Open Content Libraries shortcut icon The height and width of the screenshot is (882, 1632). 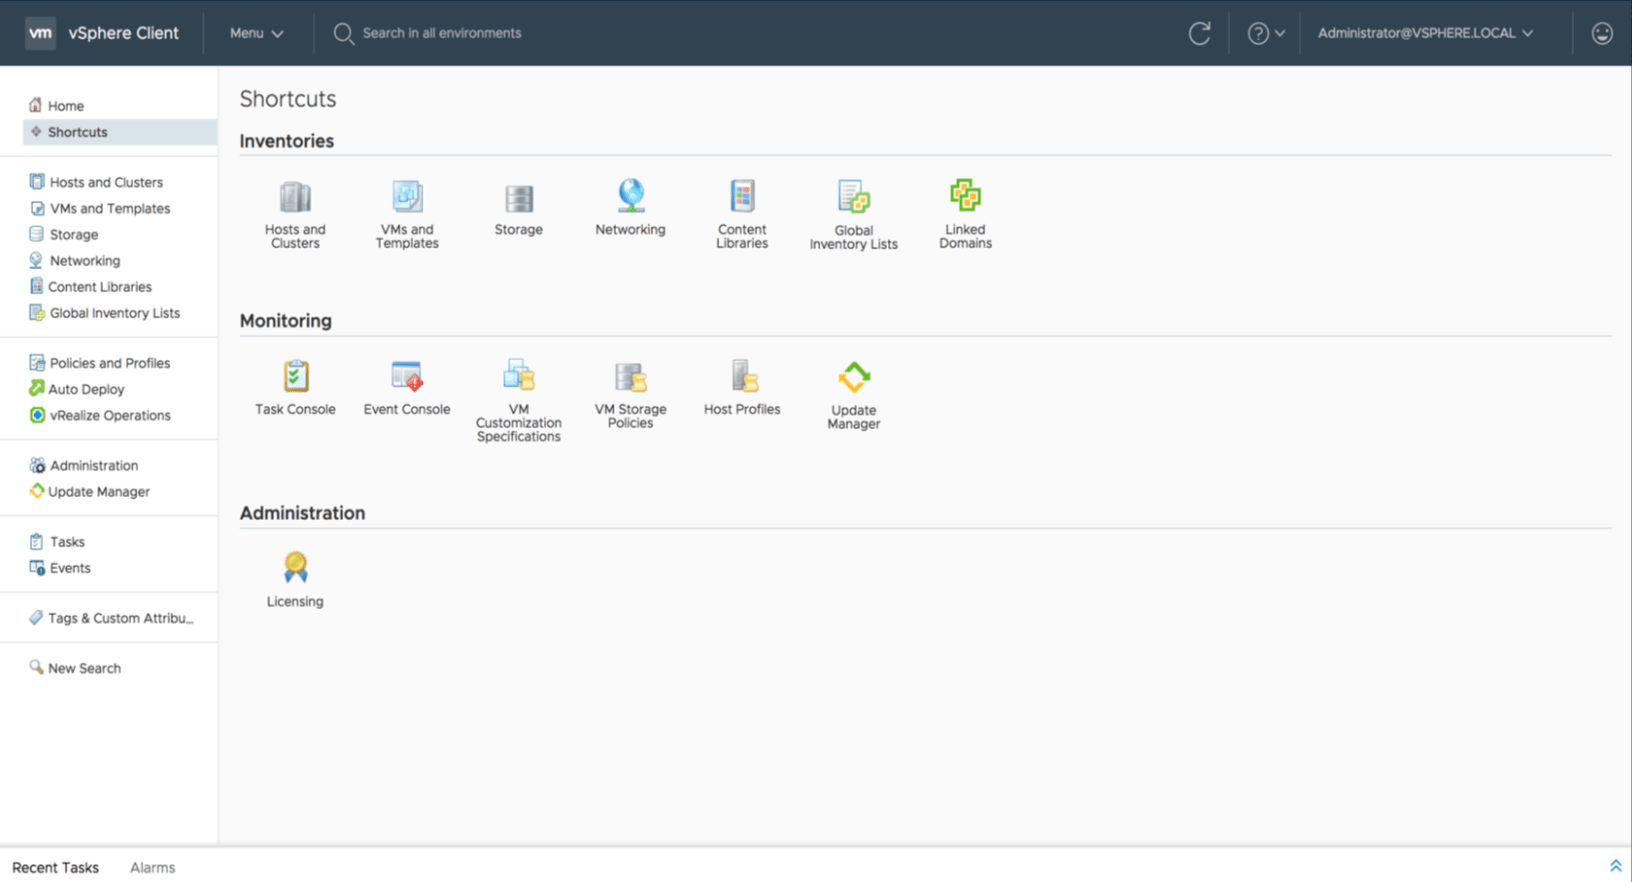pos(742,196)
